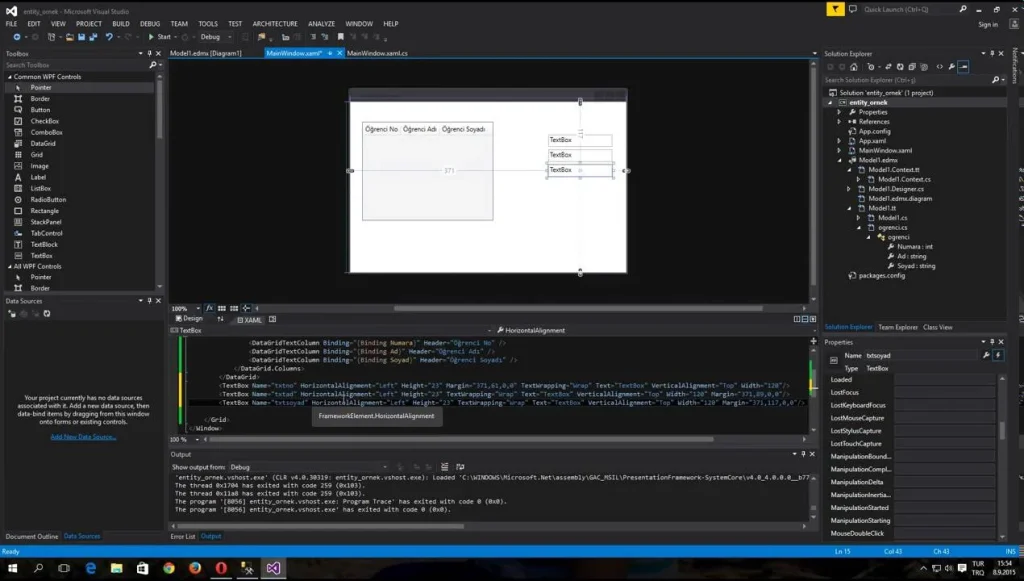This screenshot has height=581, width=1024.
Task: Click the Sign in link
Action: [988, 25]
